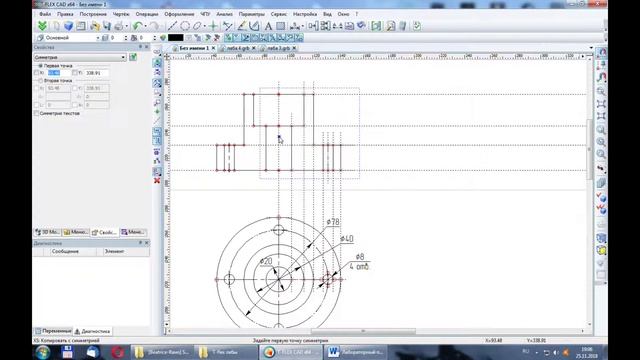Select the Line construction tool
This screenshot has width=640, height=360.
173,26
